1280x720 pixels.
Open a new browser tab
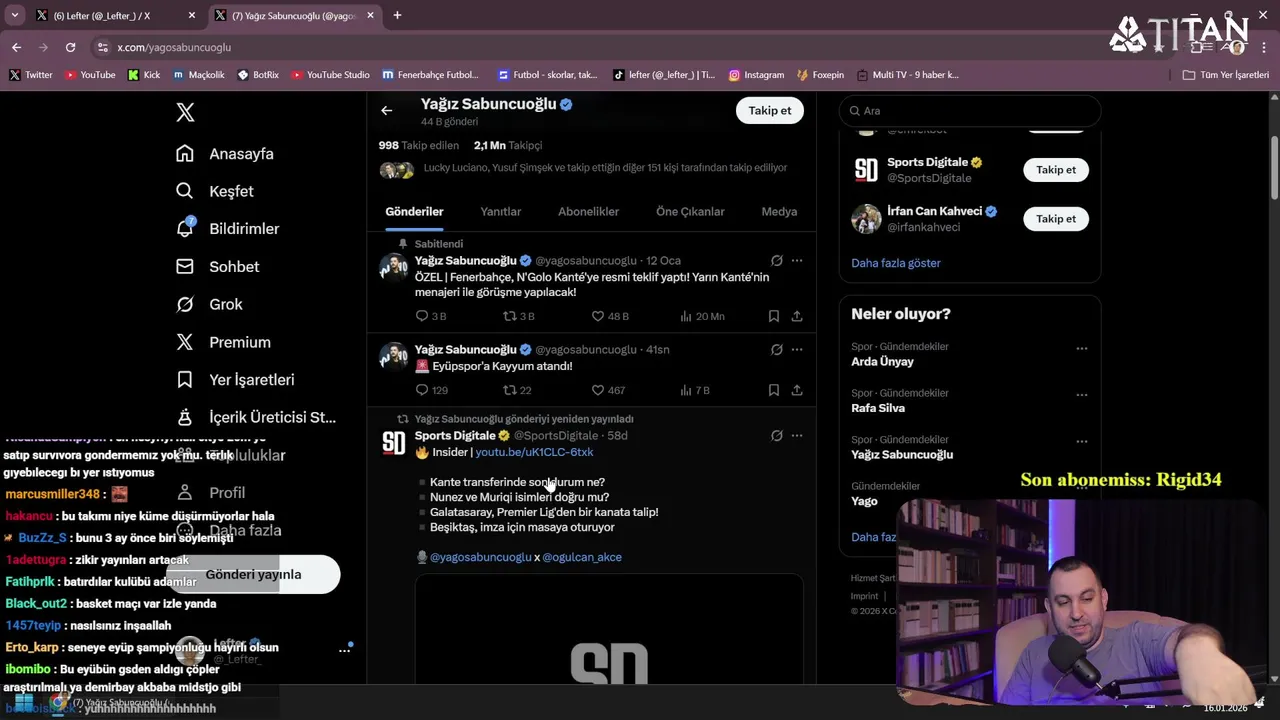397,15
